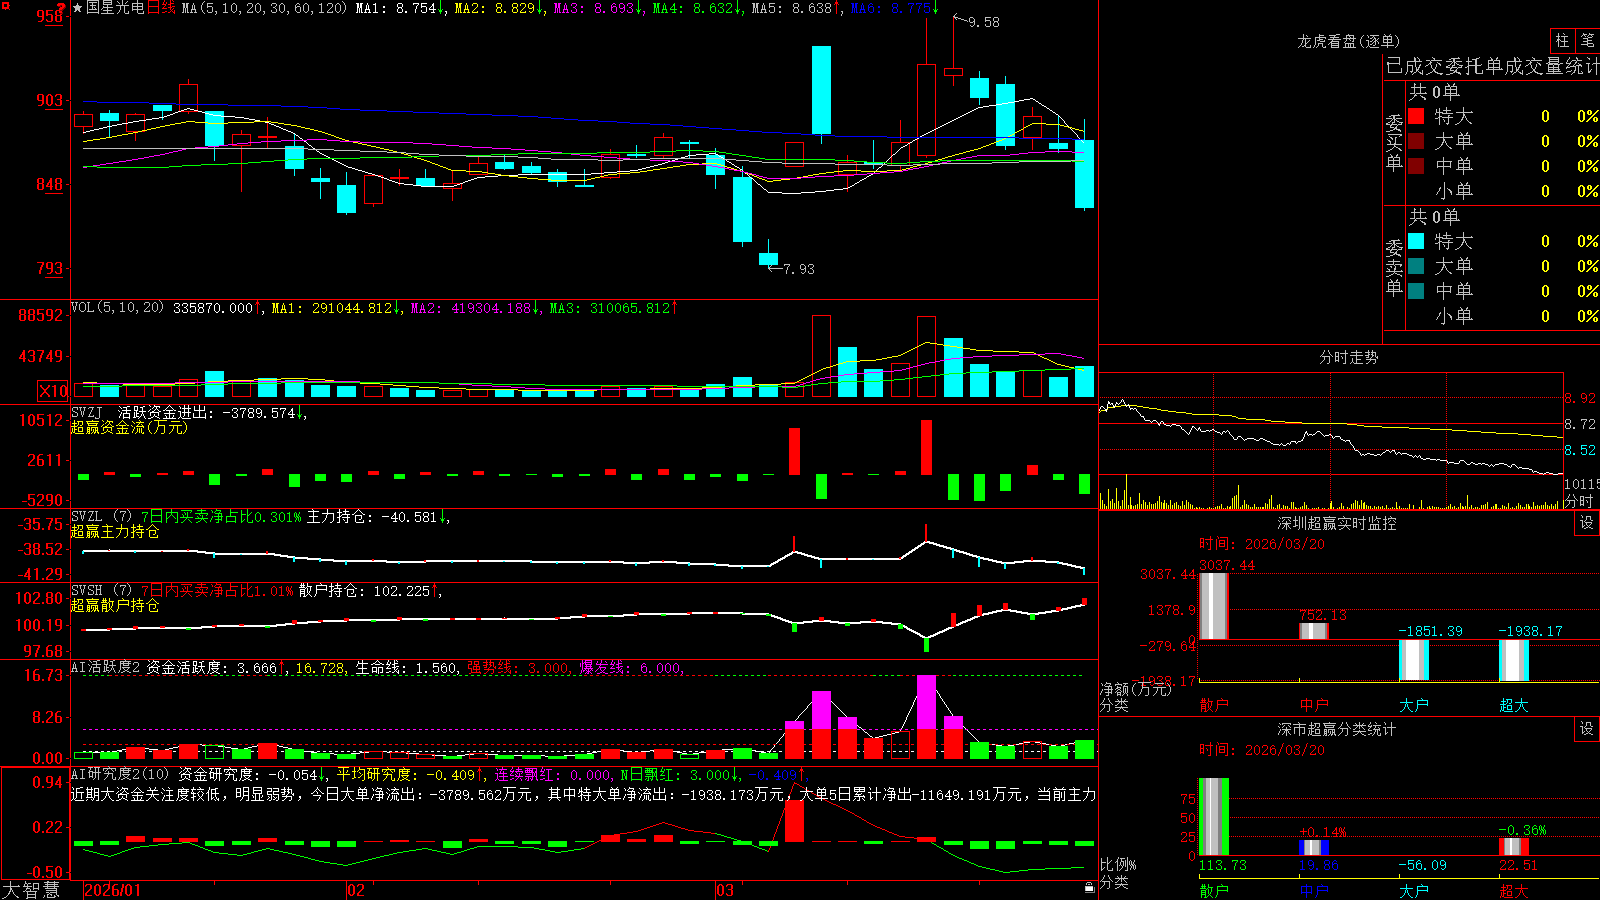Click the teal 大单 sell-order swatch
The image size is (1600, 900).
tap(1416, 266)
